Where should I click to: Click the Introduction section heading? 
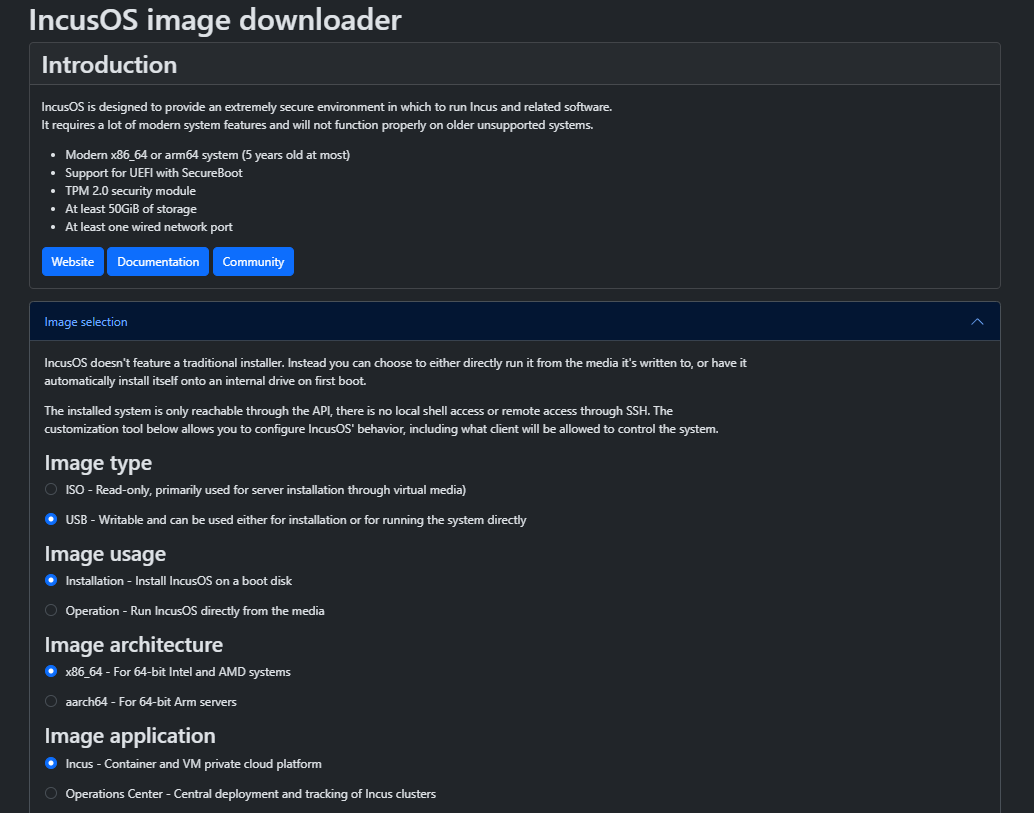point(109,65)
